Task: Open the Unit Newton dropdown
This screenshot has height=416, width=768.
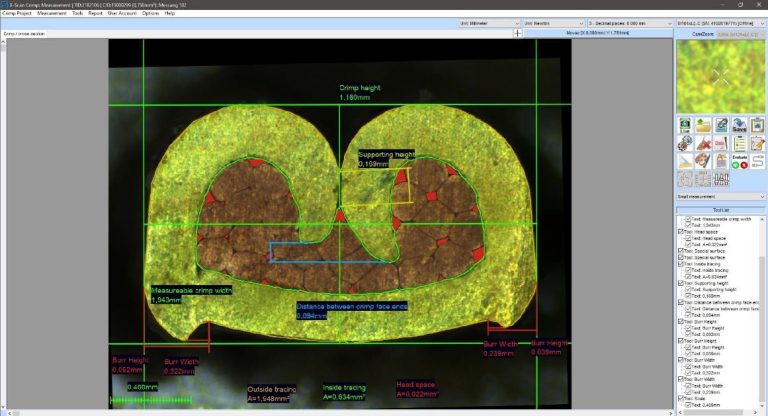Action: pos(553,23)
